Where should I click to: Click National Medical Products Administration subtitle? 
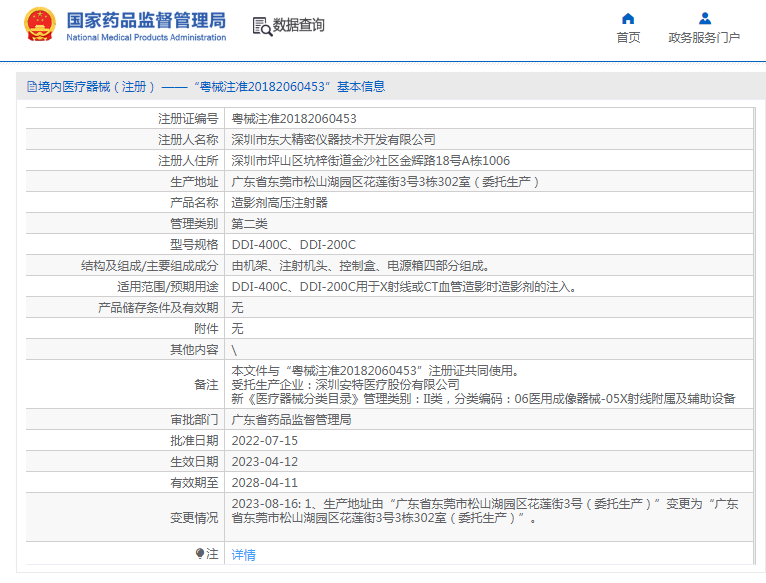[146, 38]
